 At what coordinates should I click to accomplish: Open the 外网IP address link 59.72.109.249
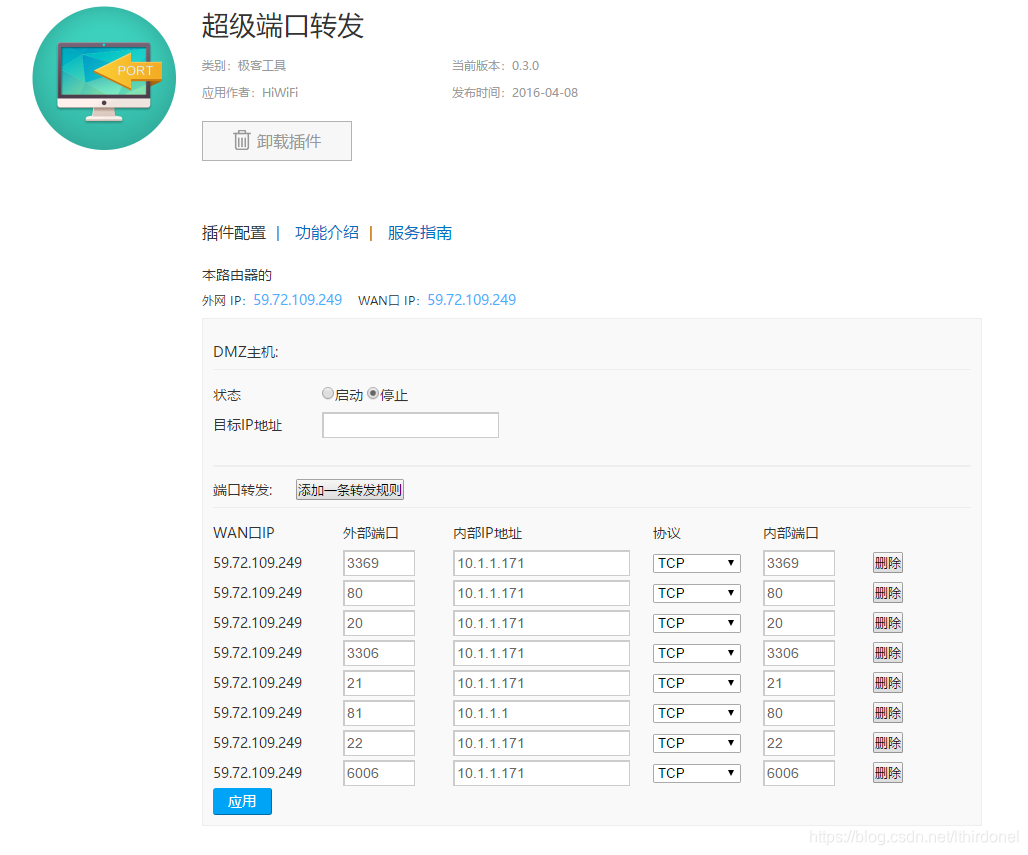point(297,300)
